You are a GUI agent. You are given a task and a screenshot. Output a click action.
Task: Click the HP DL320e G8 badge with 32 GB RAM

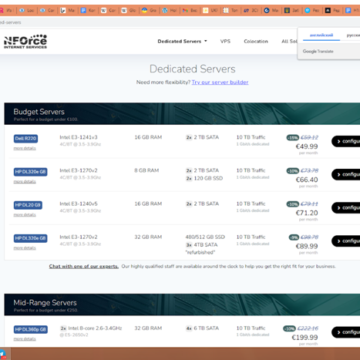pyautogui.click(x=30, y=238)
